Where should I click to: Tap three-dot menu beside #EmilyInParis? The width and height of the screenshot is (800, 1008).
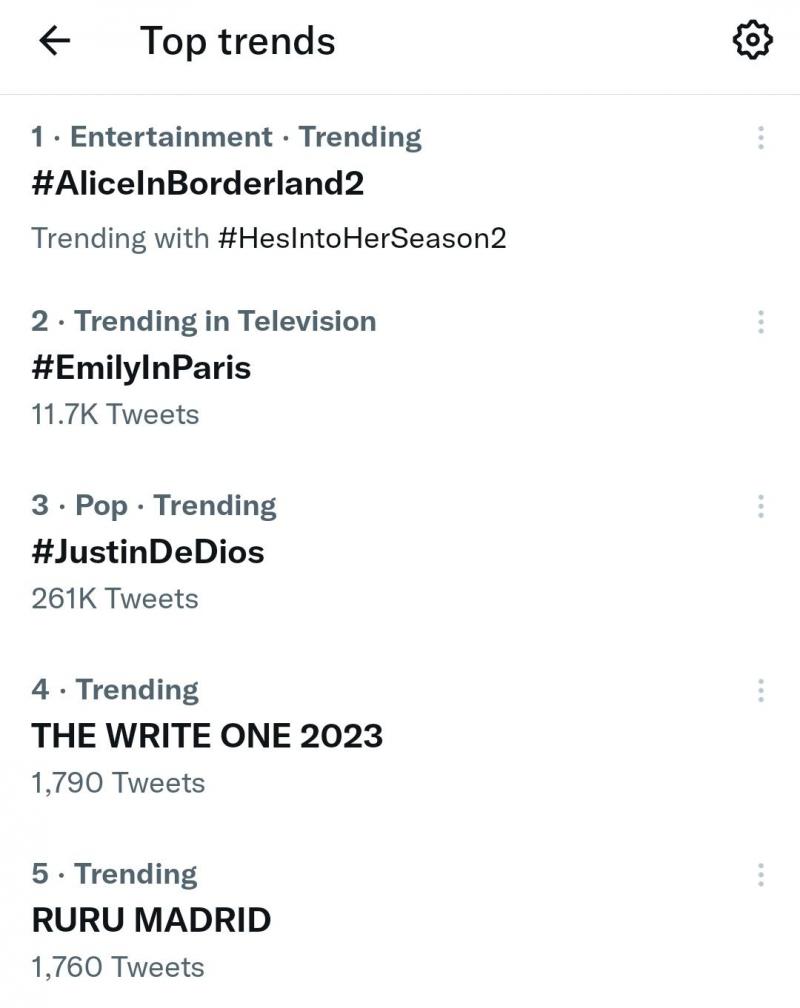click(x=761, y=322)
